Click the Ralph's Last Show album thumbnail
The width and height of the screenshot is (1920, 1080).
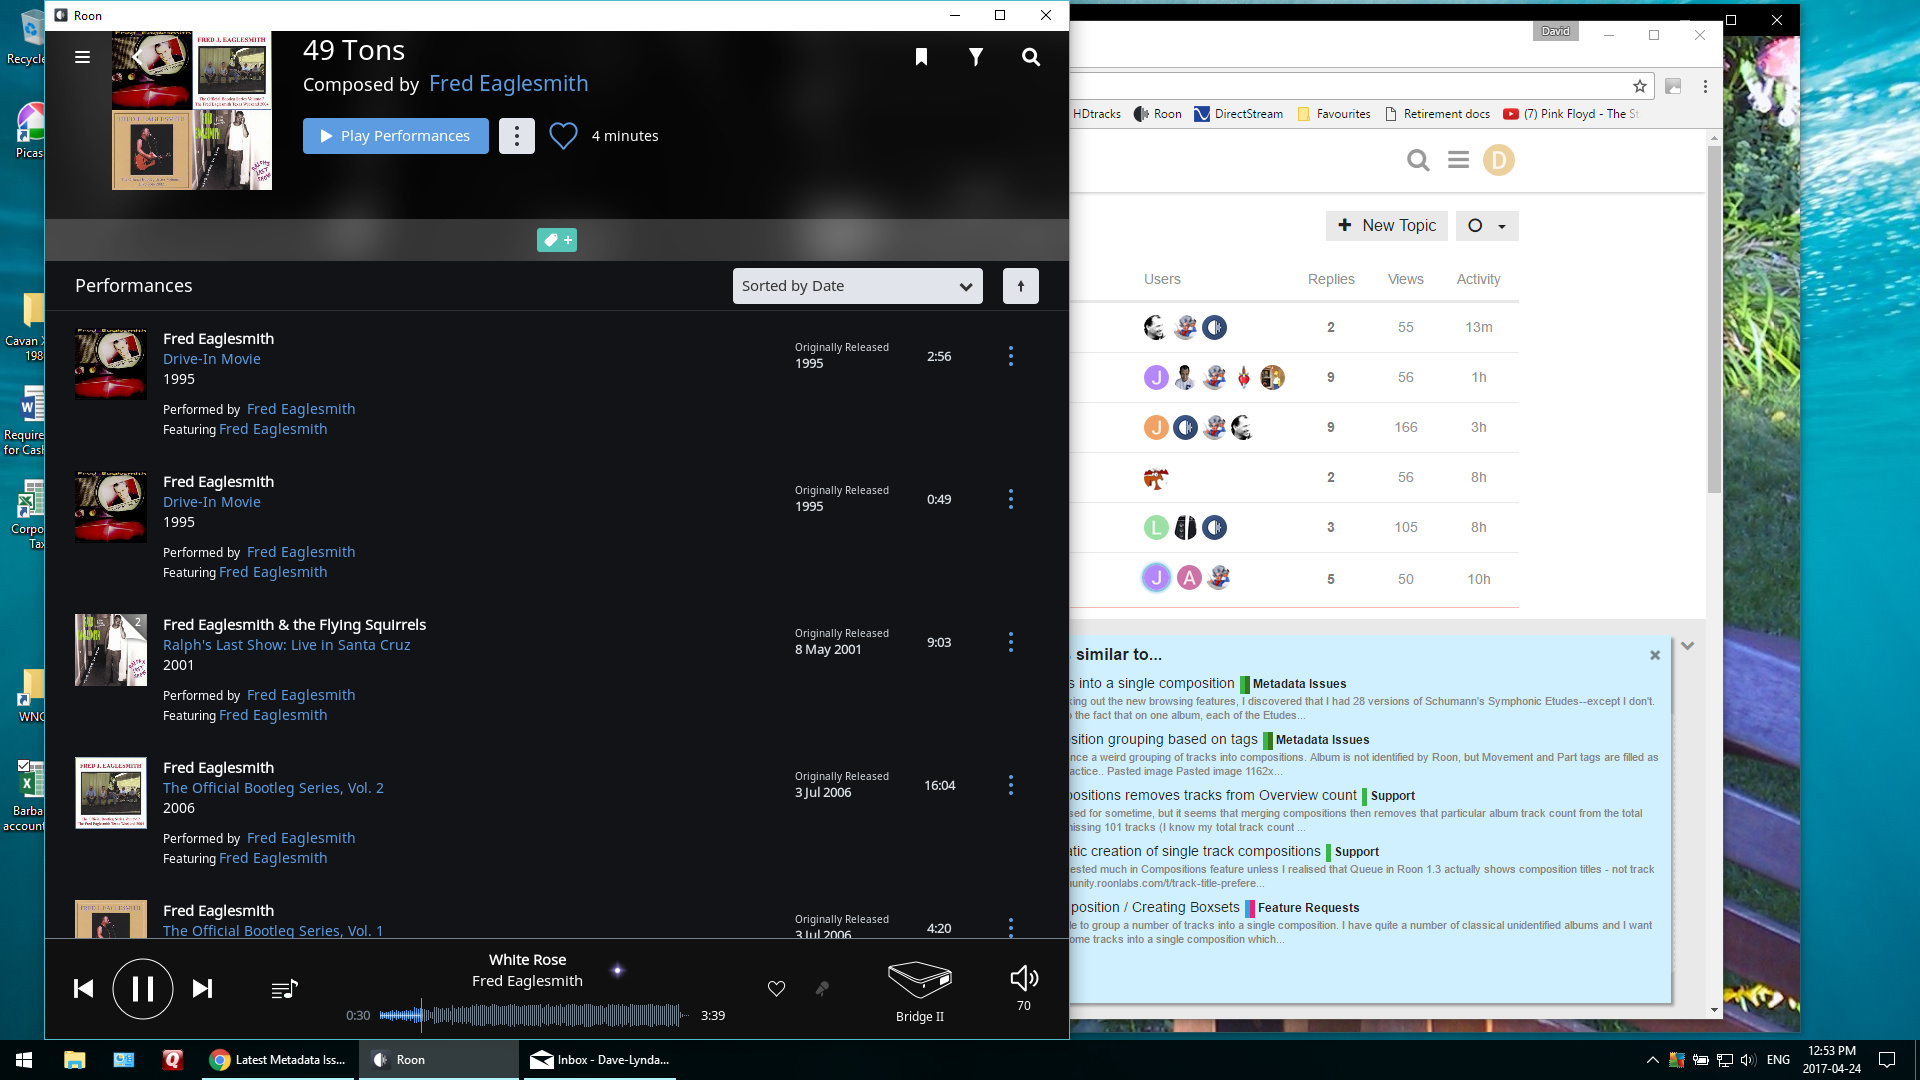pos(111,650)
